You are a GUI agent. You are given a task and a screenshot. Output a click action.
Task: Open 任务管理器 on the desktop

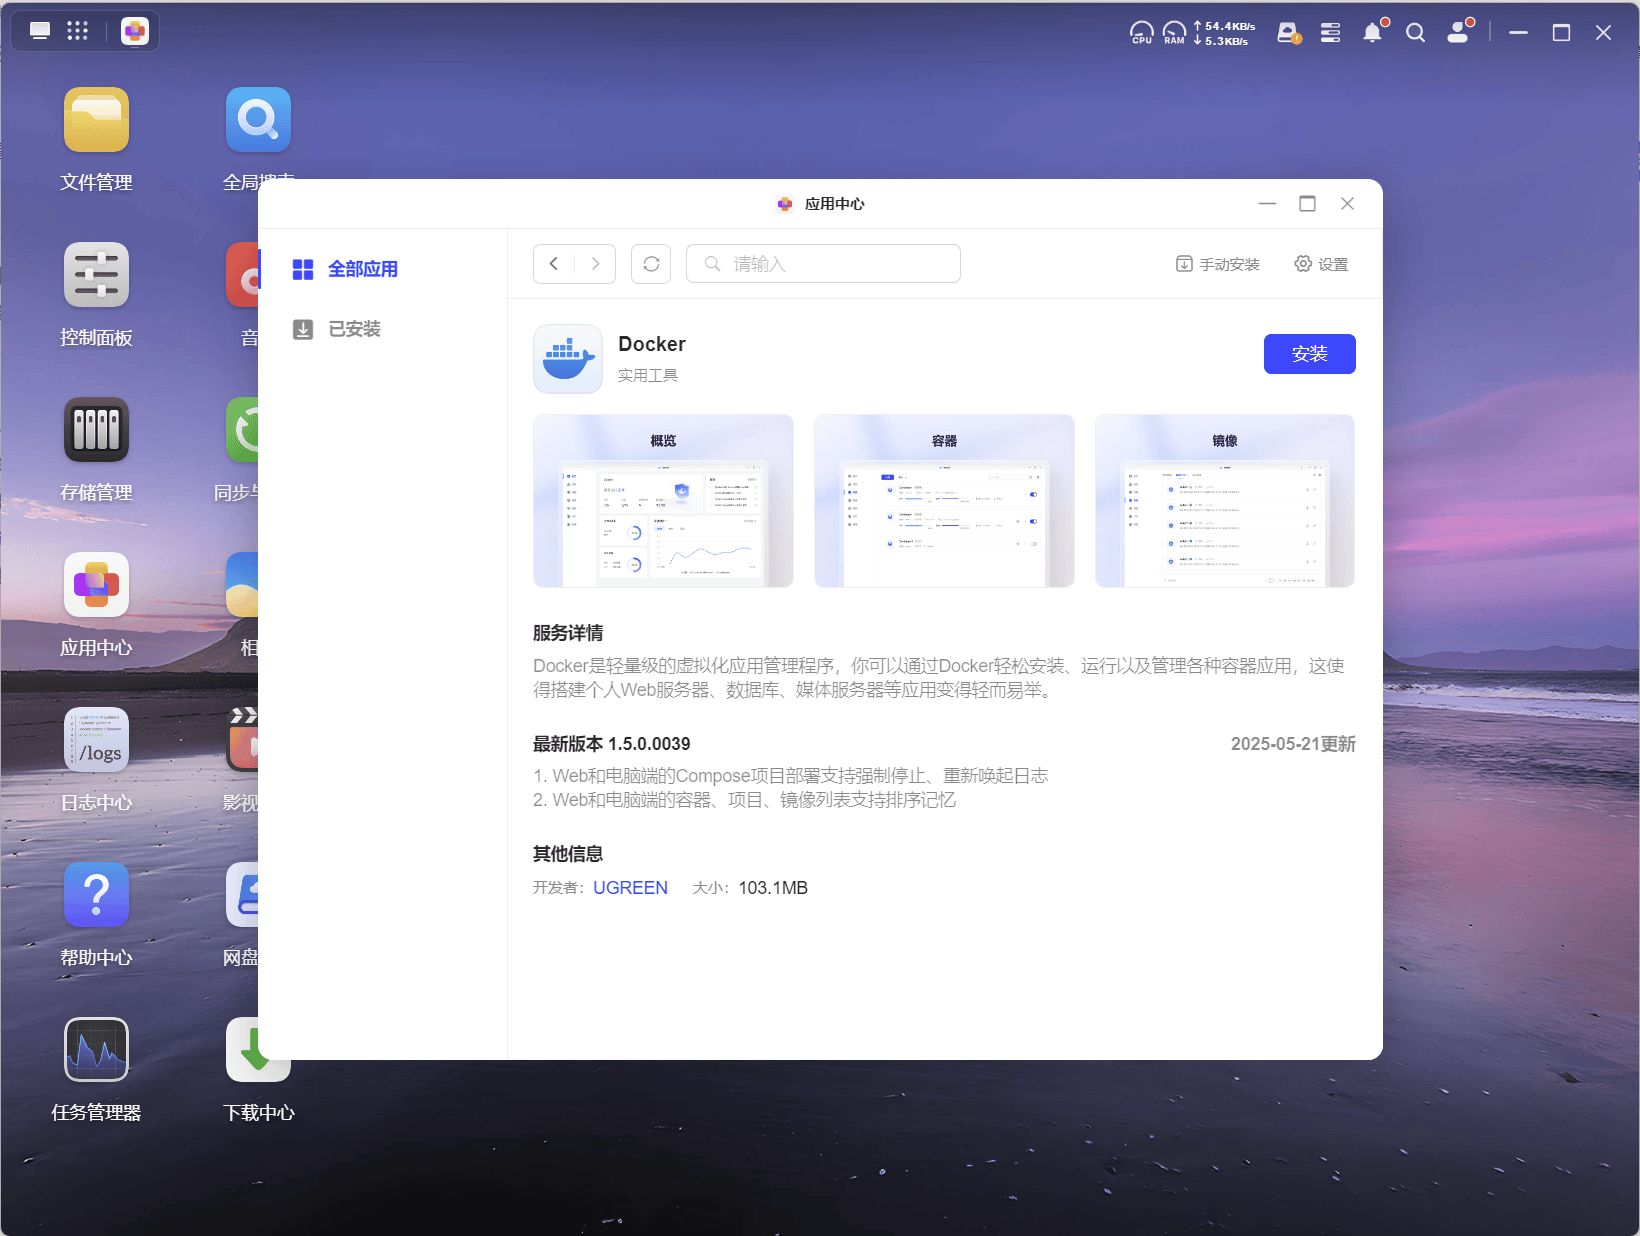tap(96, 1050)
